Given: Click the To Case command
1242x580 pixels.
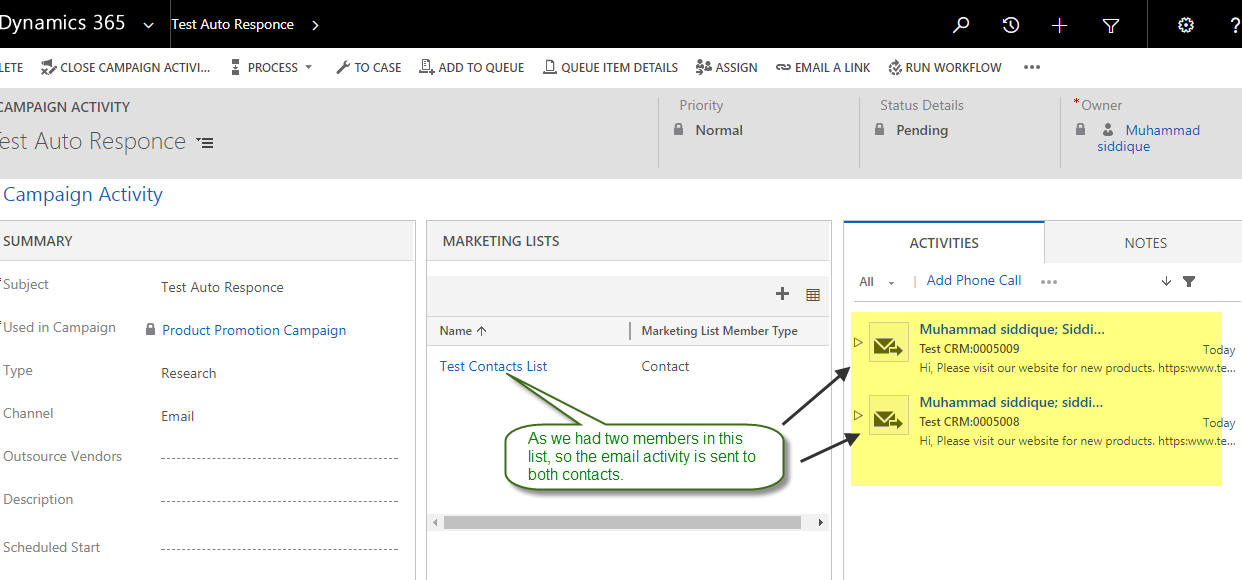Looking at the screenshot, I should pyautogui.click(x=368, y=67).
